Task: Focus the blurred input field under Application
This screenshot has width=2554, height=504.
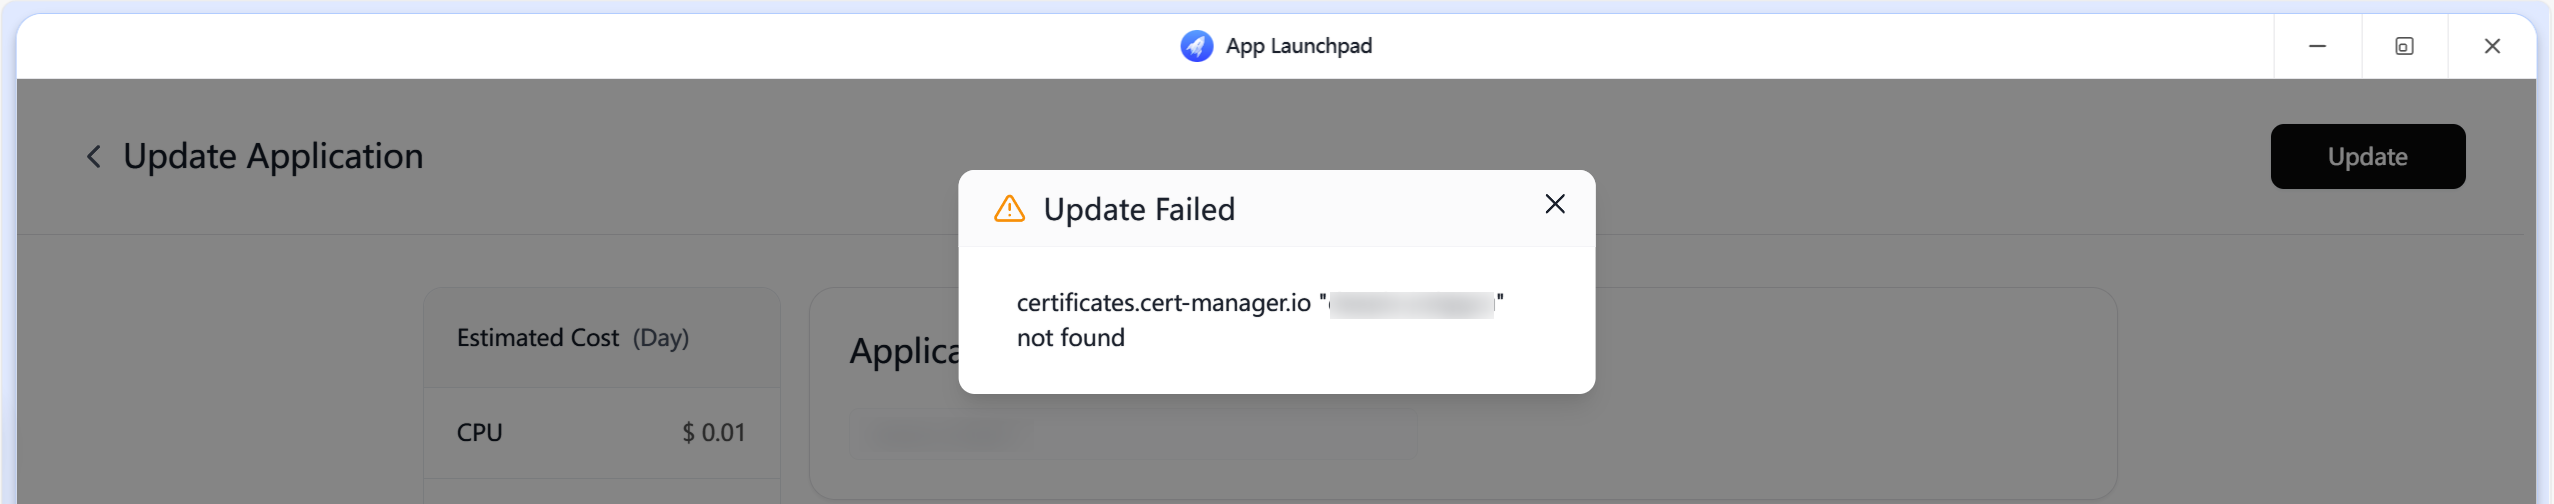Action: coord(1133,434)
